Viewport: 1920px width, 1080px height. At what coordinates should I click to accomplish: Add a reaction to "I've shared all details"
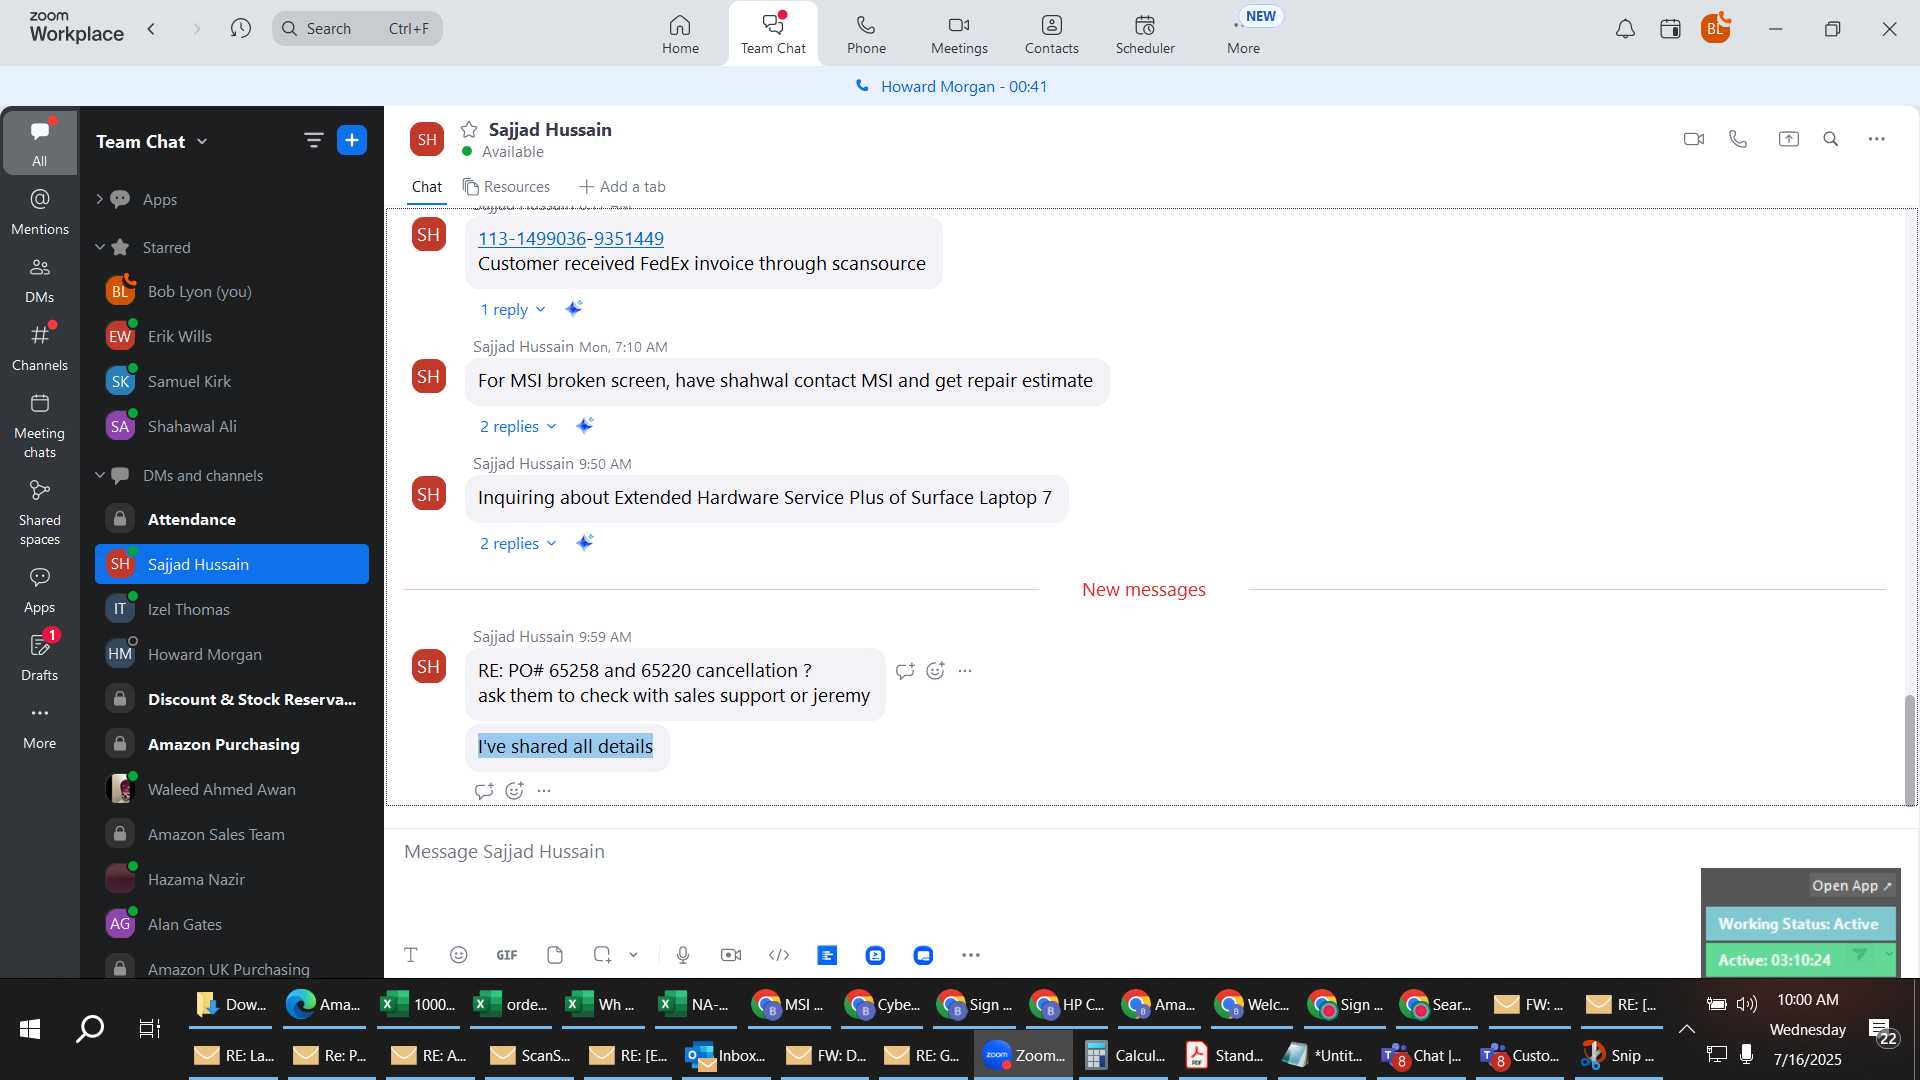(x=514, y=791)
